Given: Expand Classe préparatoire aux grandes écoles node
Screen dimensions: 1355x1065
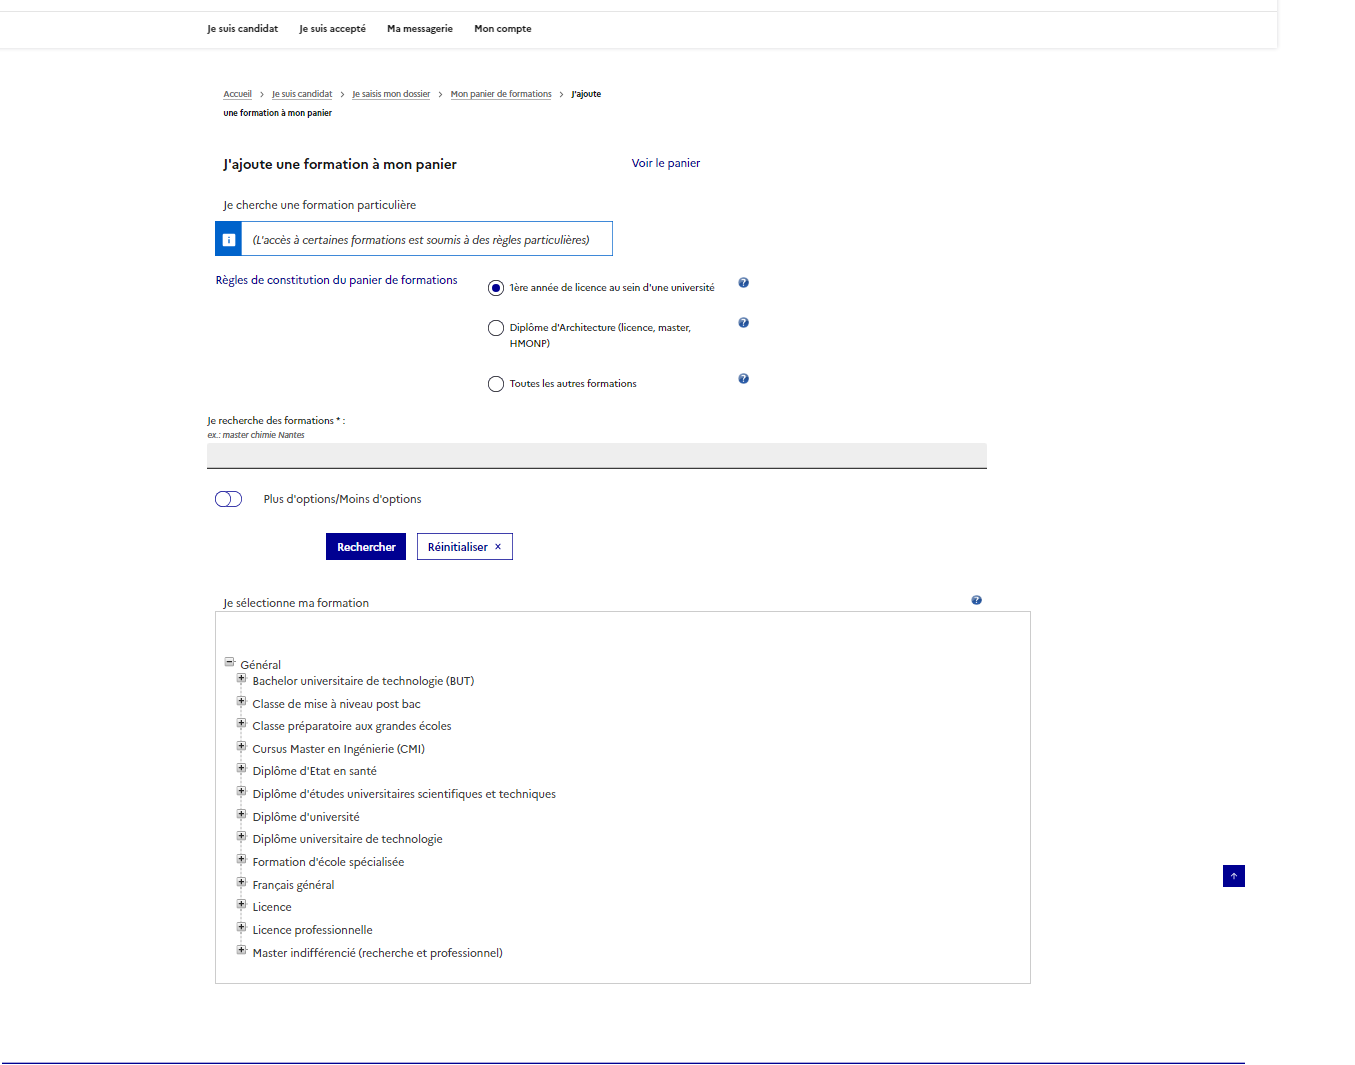Looking at the screenshot, I should [x=241, y=723].
